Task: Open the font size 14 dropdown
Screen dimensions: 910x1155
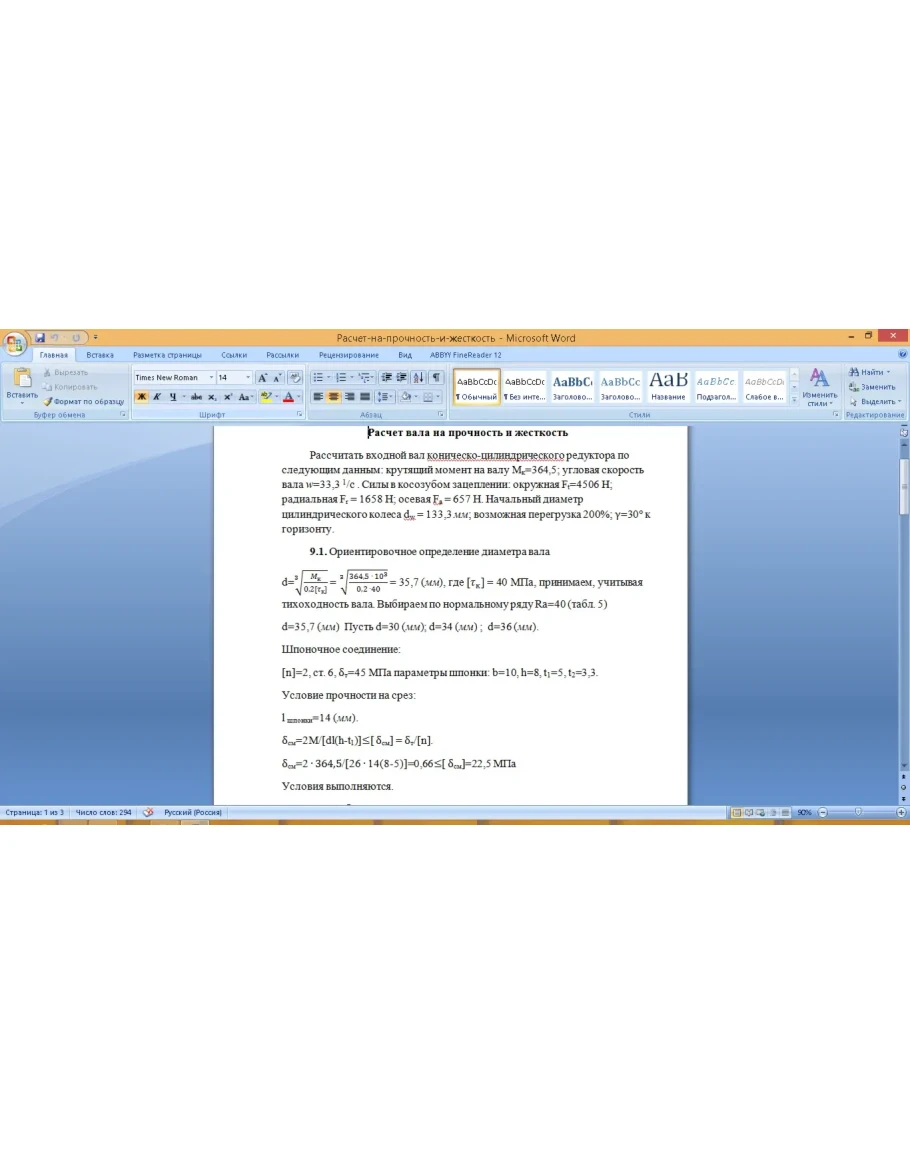Action: click(x=249, y=378)
